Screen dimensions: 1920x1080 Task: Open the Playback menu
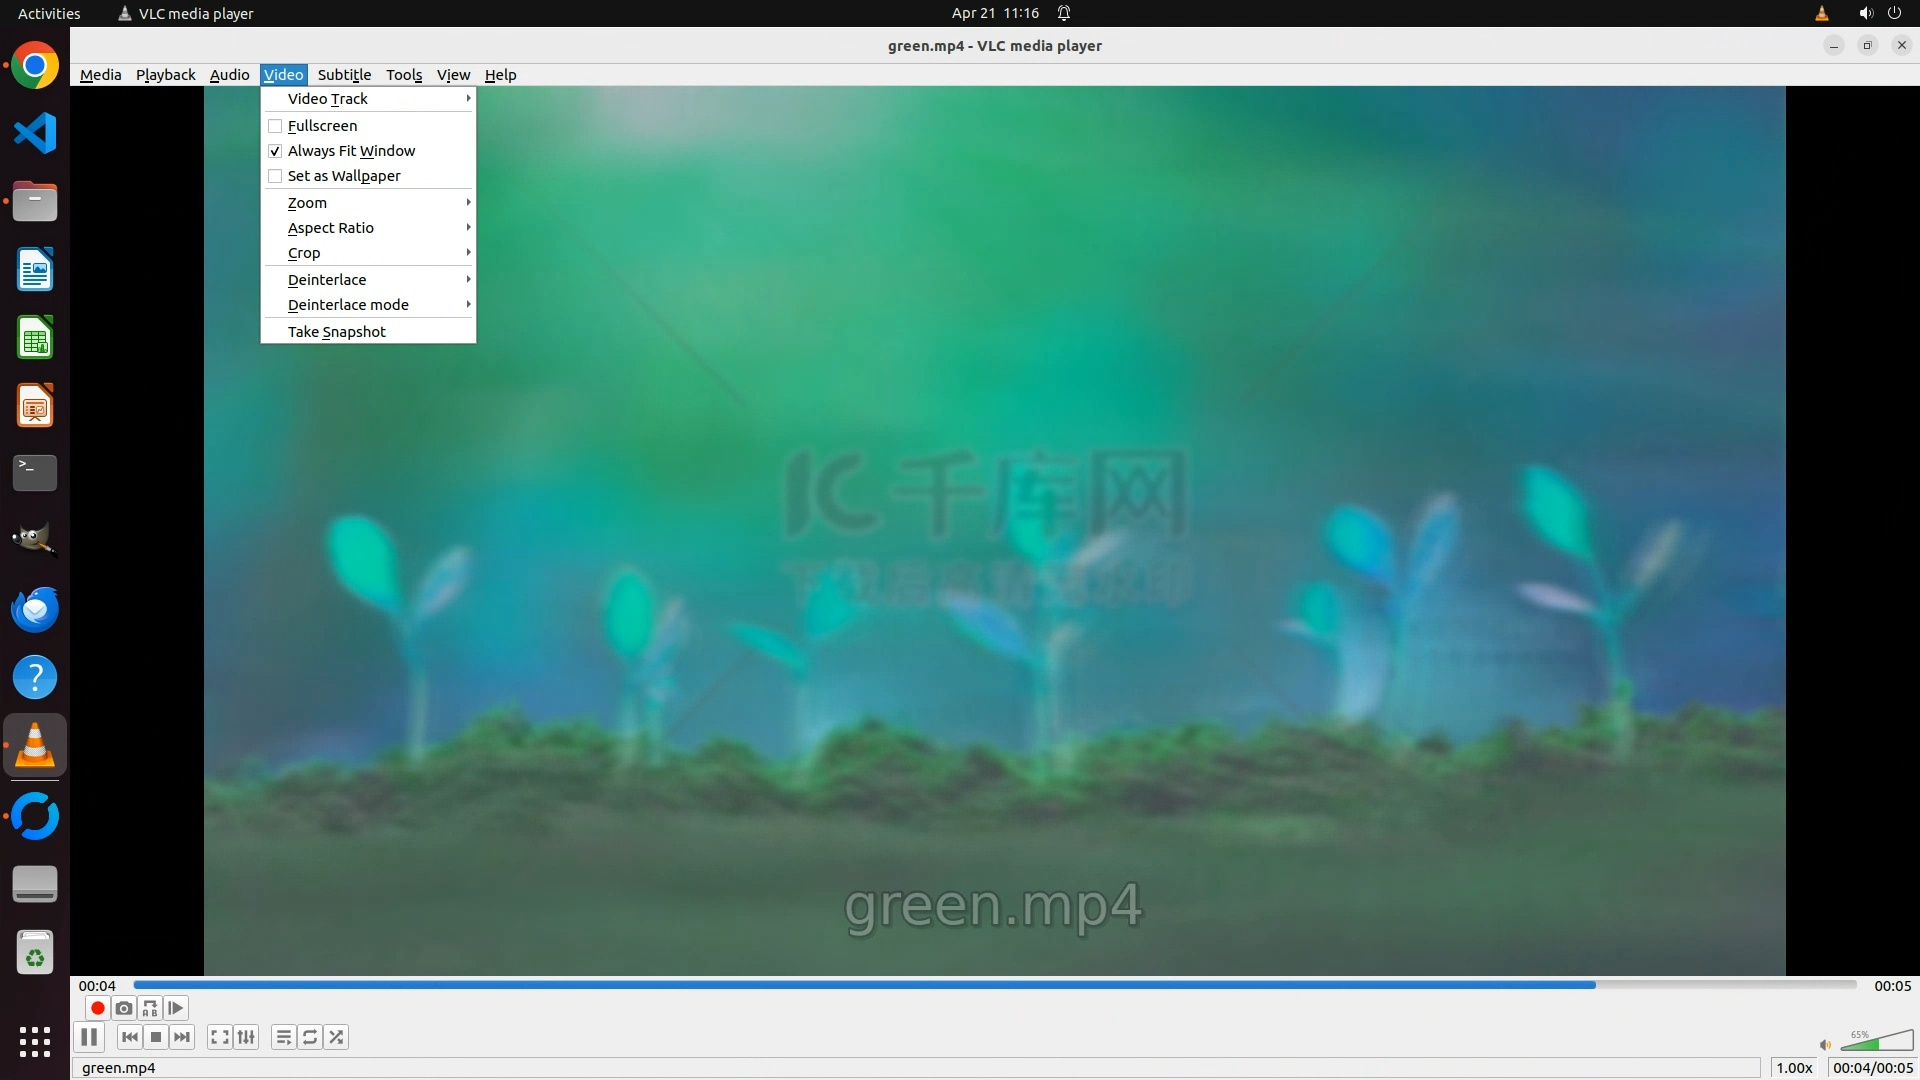click(x=165, y=75)
